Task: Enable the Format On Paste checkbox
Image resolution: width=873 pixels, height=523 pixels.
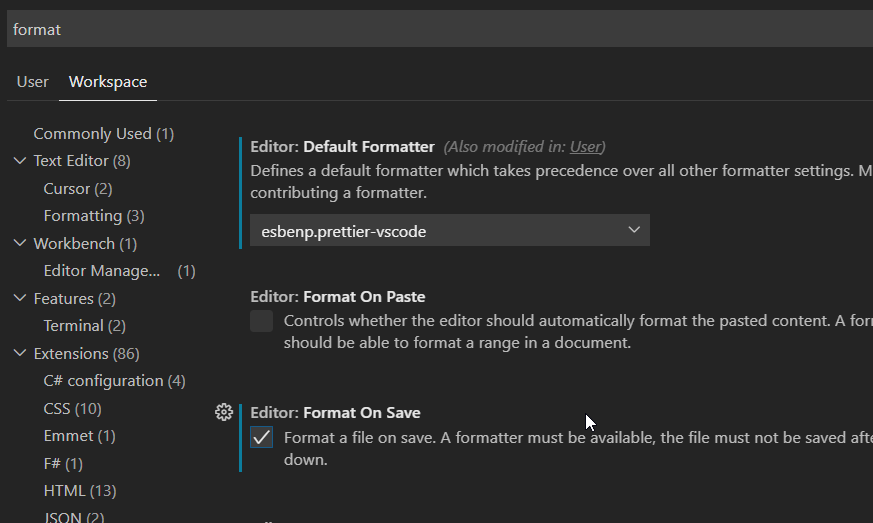Action: (x=262, y=321)
